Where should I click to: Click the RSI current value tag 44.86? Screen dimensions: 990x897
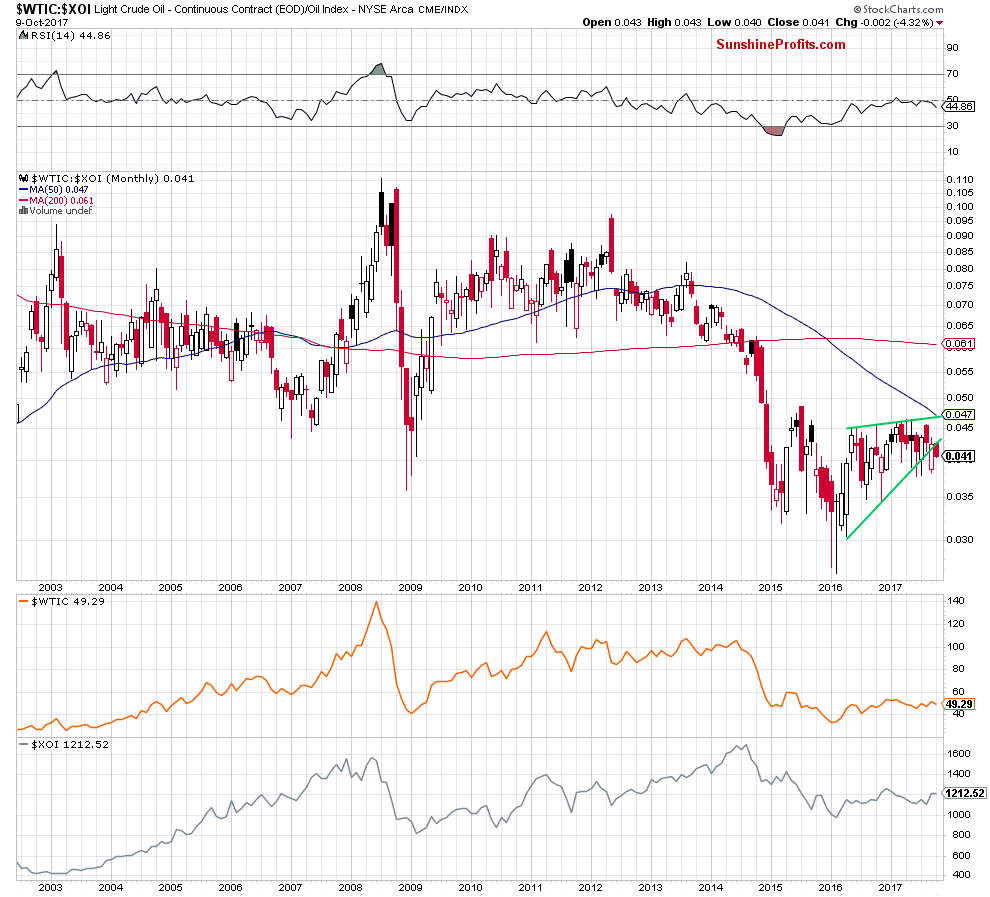(959, 106)
